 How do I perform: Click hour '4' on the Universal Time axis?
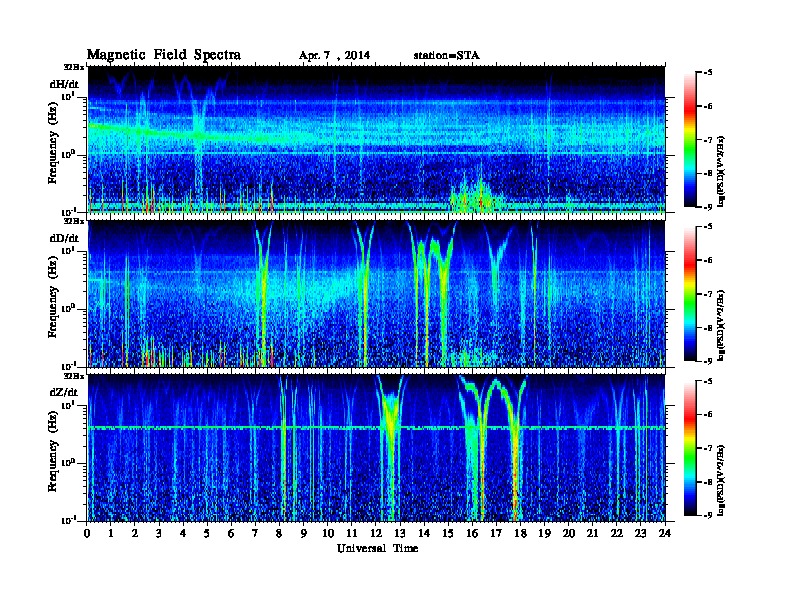[x=183, y=533]
